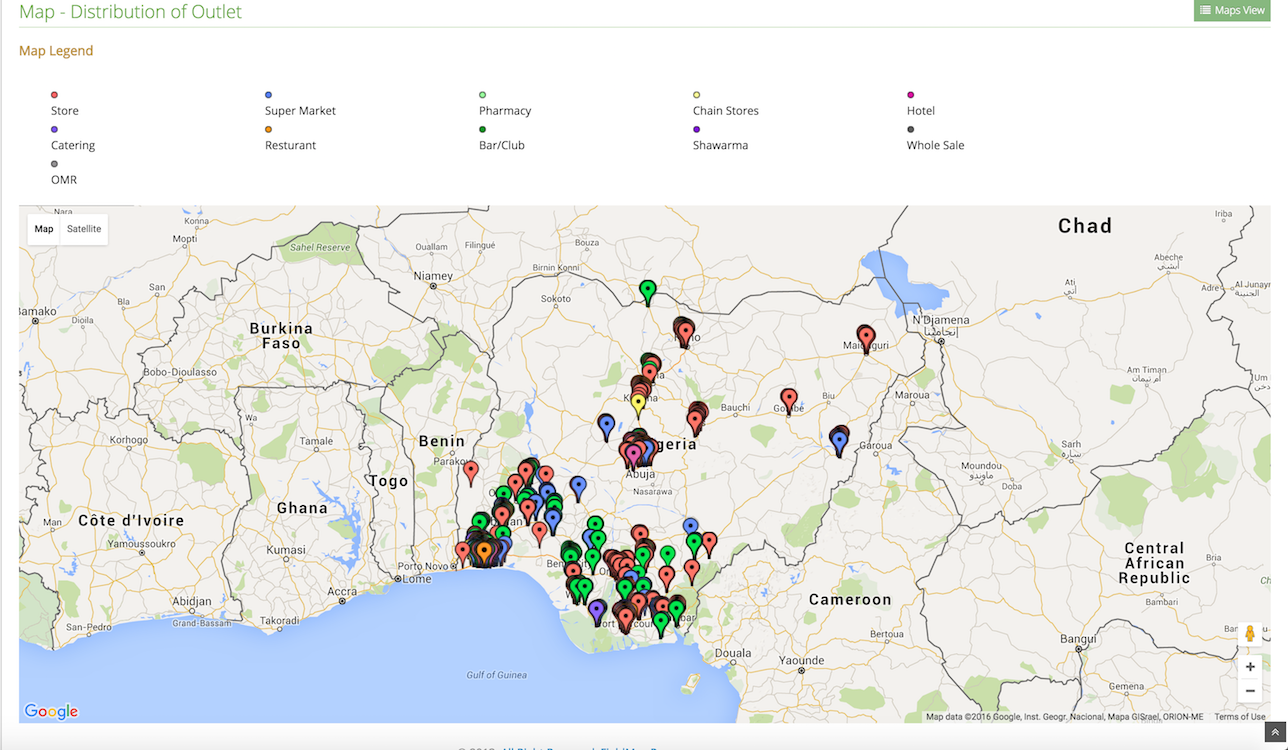This screenshot has width=1288, height=750.
Task: Click the Pharmacy legend label
Action: click(x=505, y=111)
